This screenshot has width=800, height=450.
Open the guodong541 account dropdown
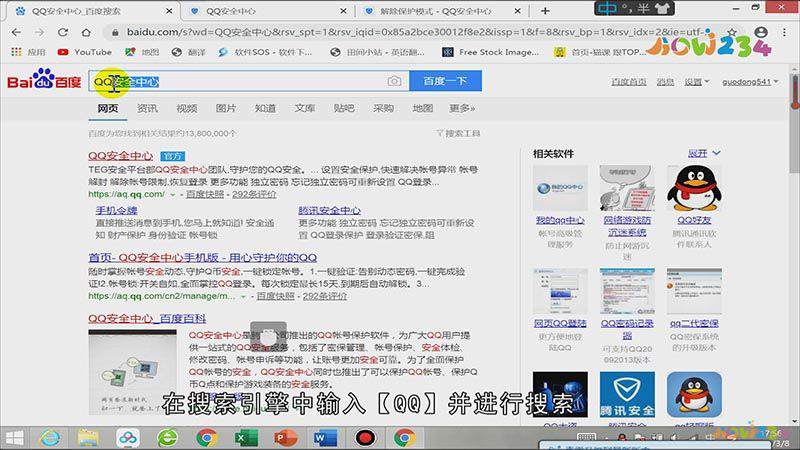750,82
